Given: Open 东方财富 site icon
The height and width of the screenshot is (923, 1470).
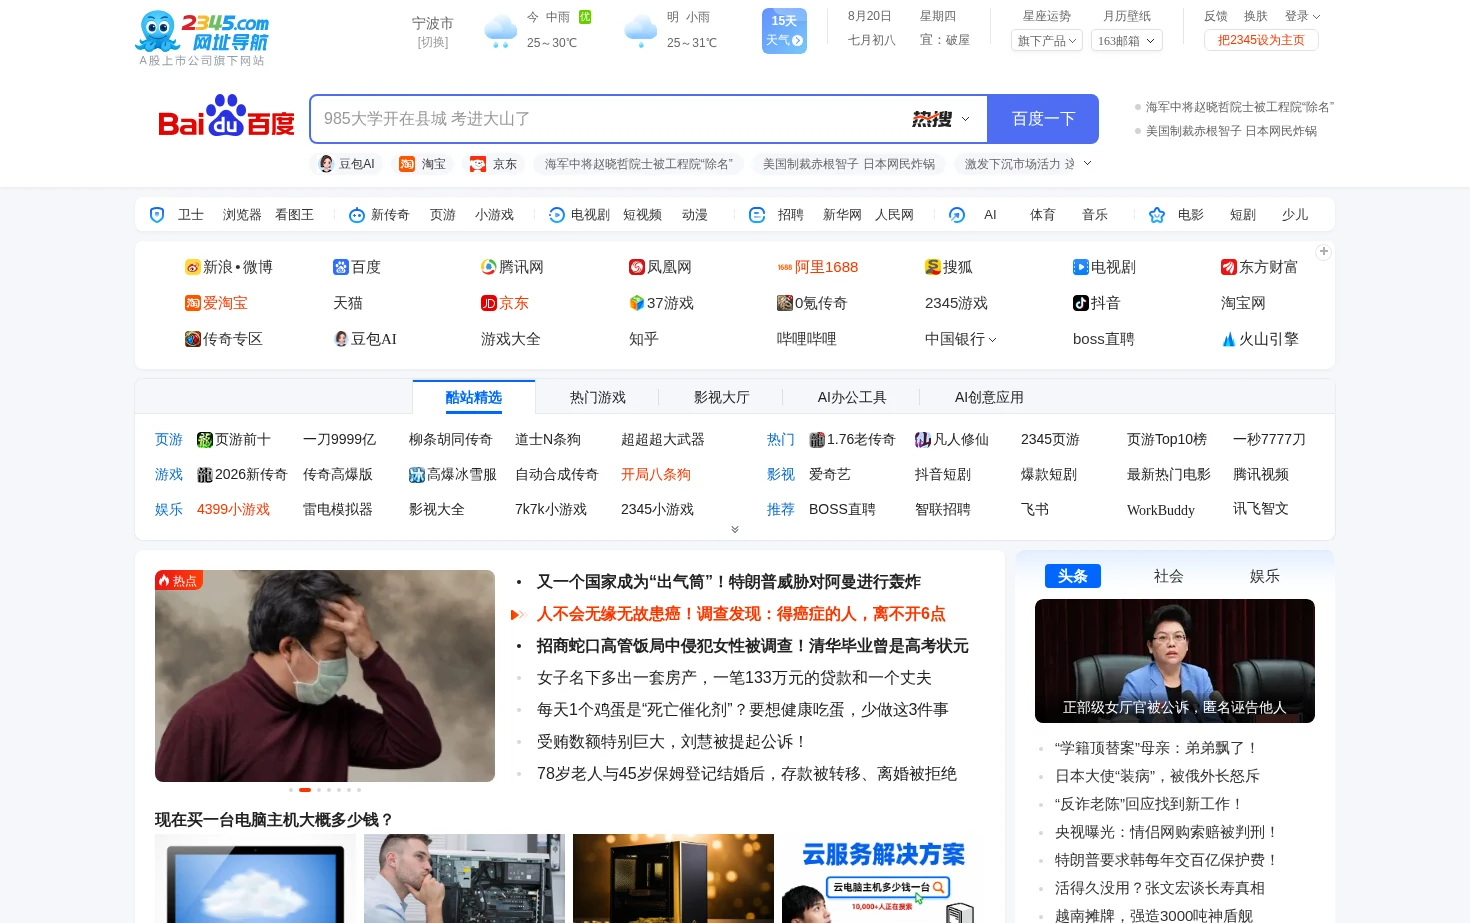Looking at the screenshot, I should (x=1229, y=267).
